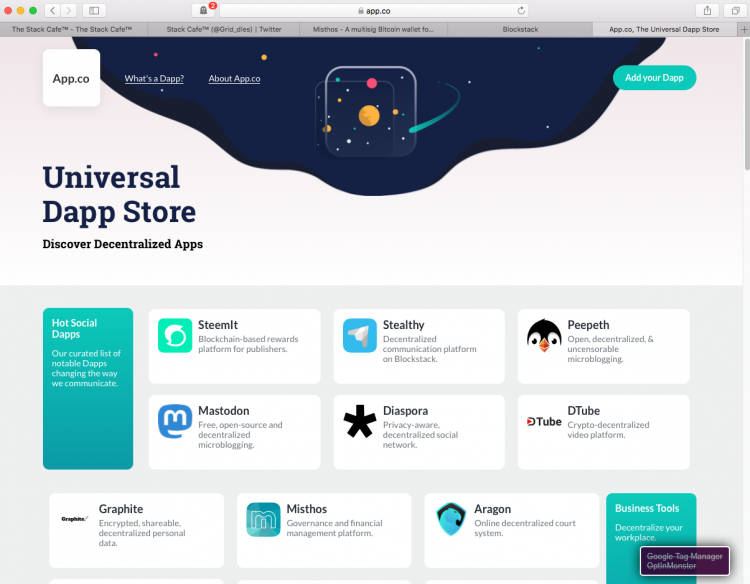Open the Peepeth title link
The height and width of the screenshot is (584, 750).
588,325
